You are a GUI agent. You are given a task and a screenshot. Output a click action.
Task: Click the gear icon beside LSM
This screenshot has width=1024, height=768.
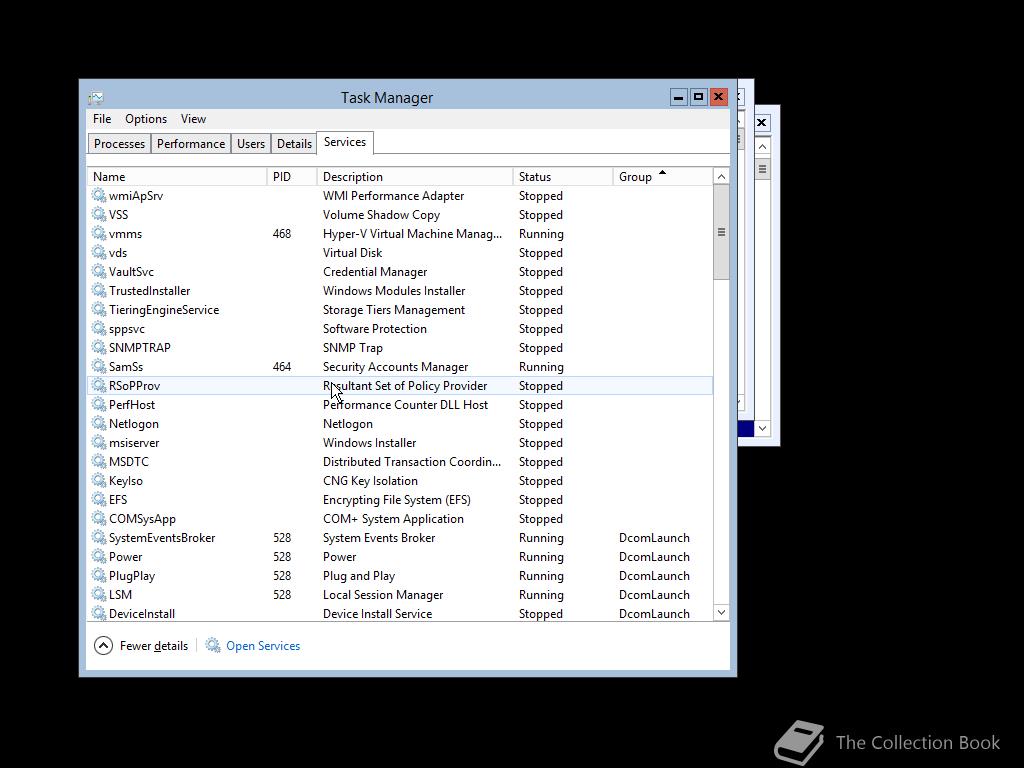(99, 594)
